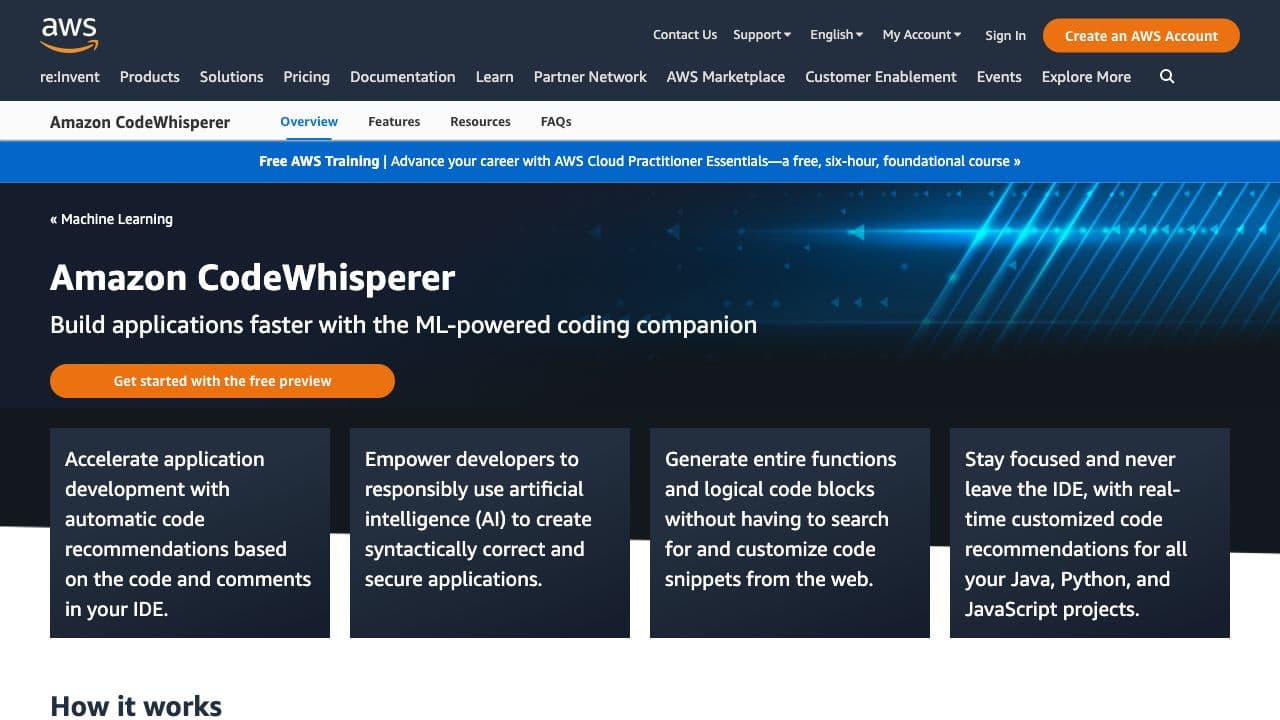This screenshot has height=720, width=1280.
Task: Click Create an AWS Account
Action: coord(1140,35)
